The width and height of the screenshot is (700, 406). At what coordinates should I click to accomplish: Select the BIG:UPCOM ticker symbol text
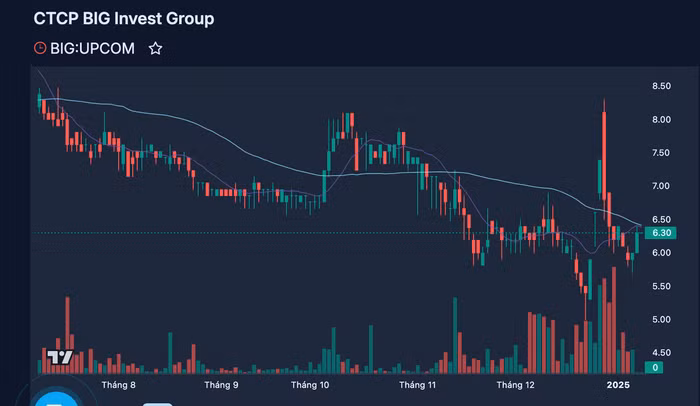[x=94, y=48]
